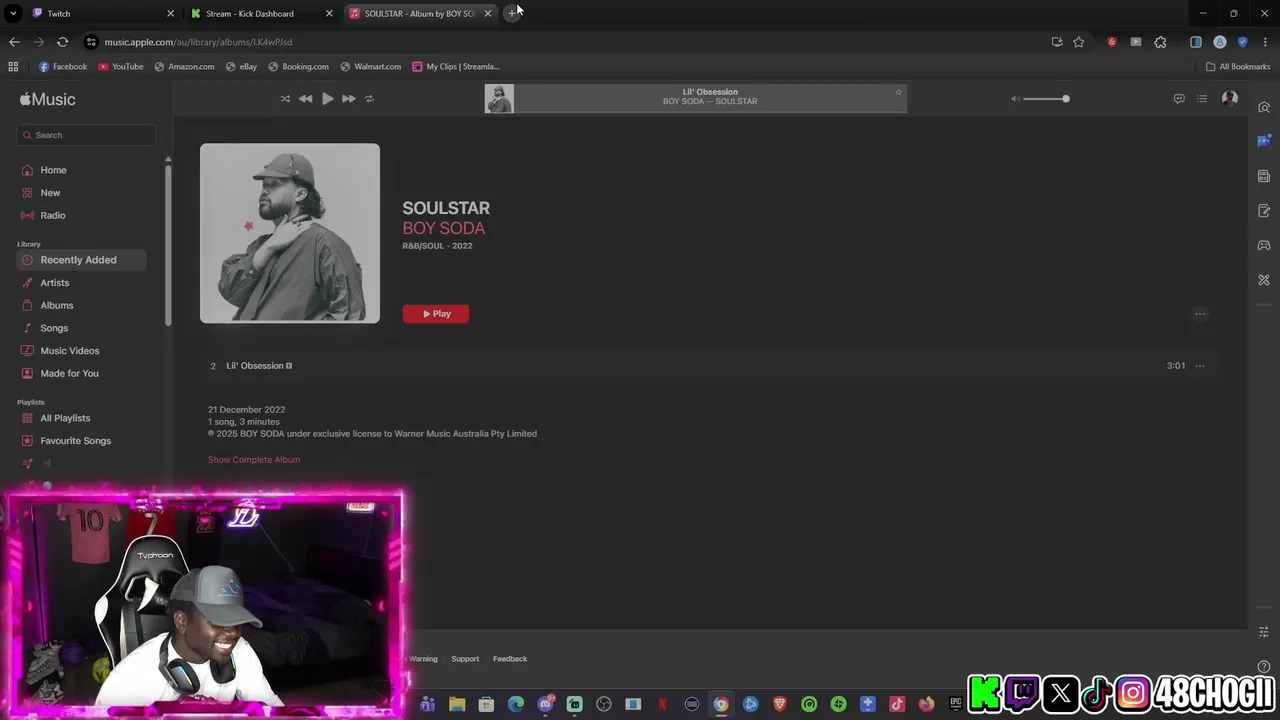Viewport: 1280px width, 720px height.
Task: Open the Amazon.com bookmark
Action: point(184,67)
